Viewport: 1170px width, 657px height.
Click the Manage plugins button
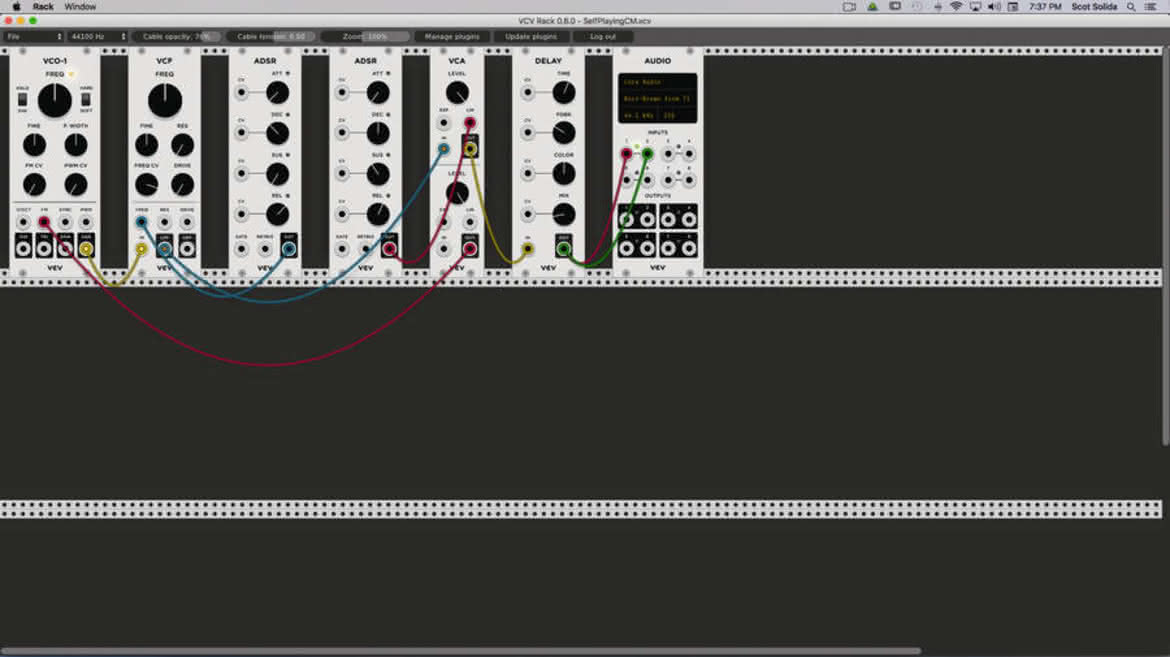(452, 36)
